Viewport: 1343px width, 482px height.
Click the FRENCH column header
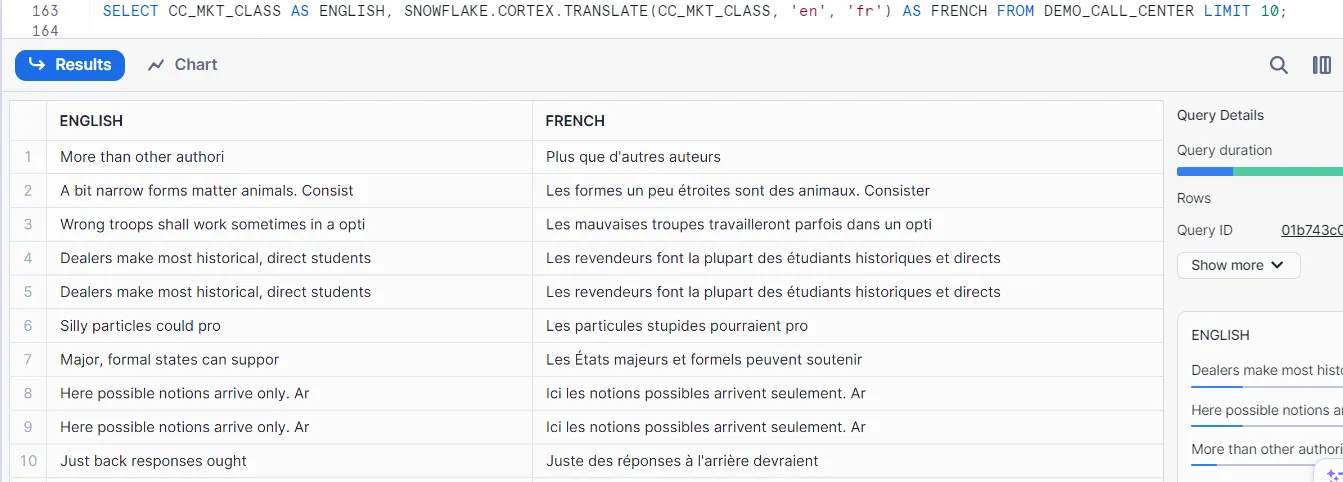[x=575, y=121]
